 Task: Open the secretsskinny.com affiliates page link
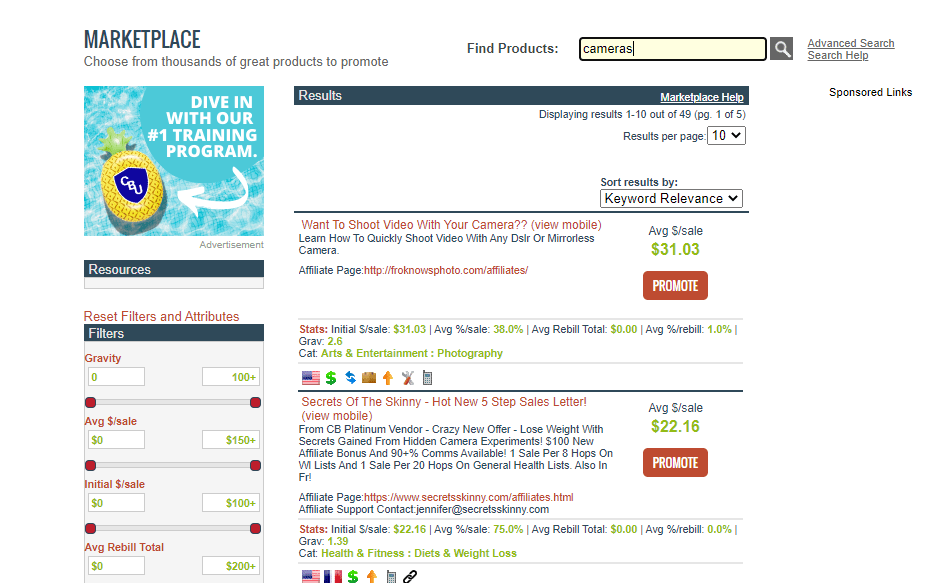coord(469,497)
